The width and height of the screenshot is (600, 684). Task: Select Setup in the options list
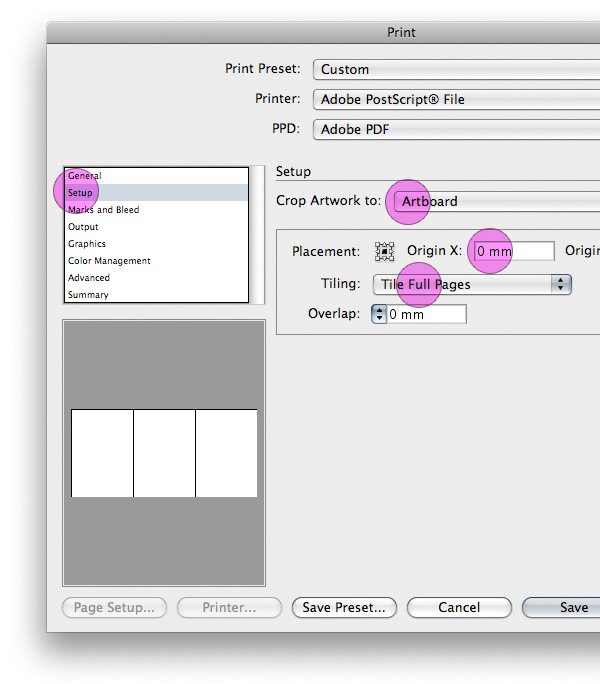click(81, 193)
